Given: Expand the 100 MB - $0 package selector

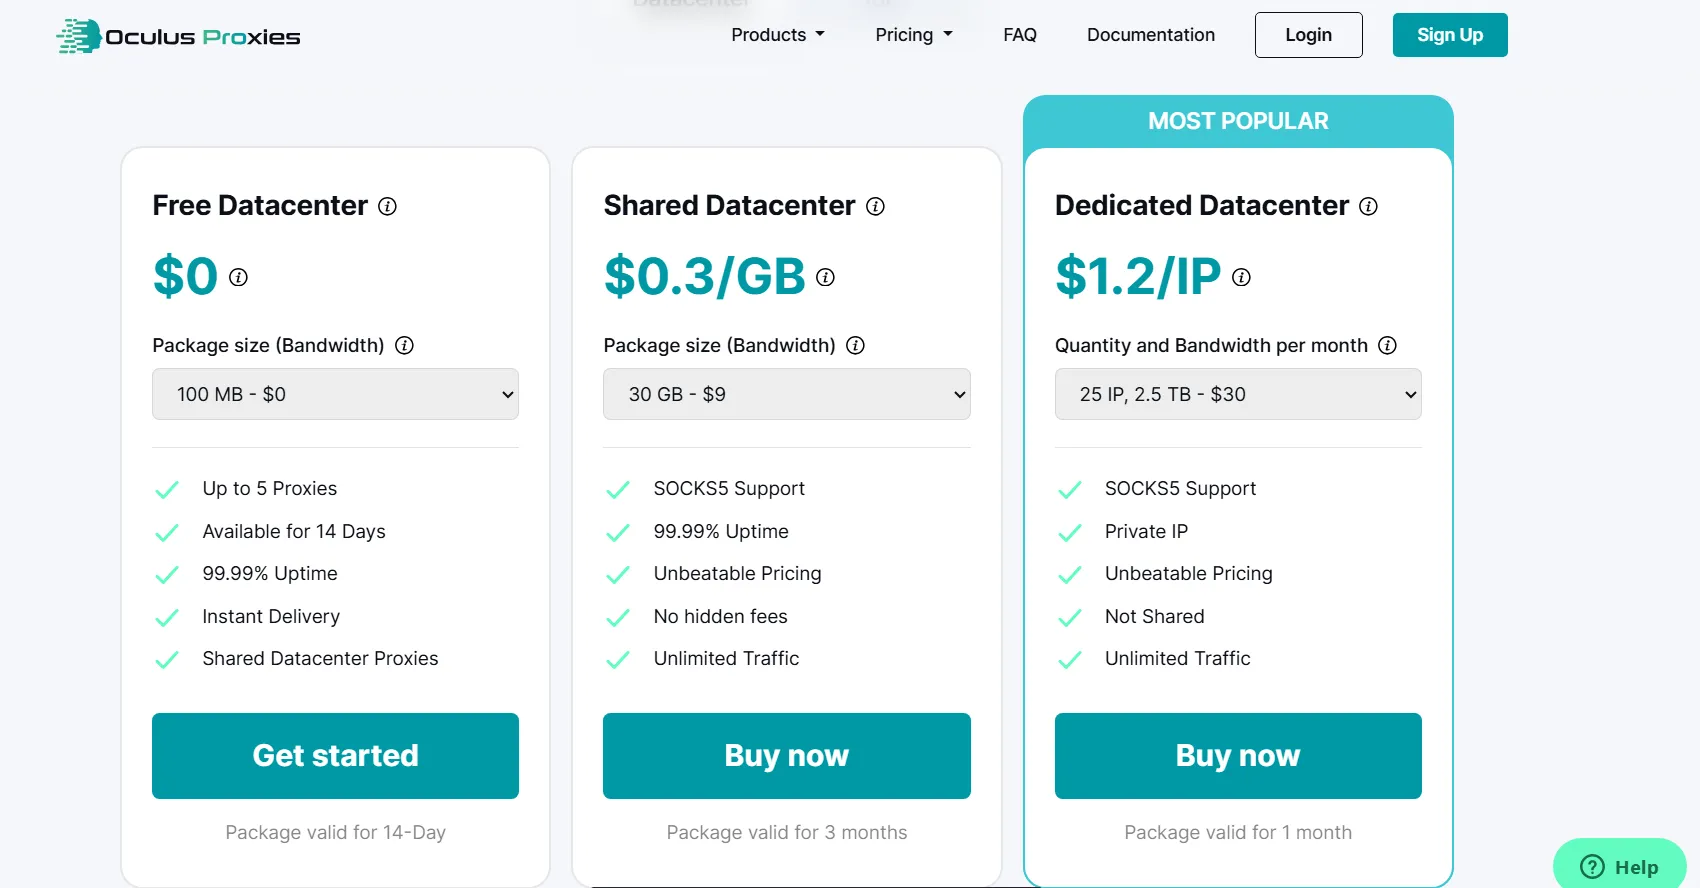Looking at the screenshot, I should 335,394.
